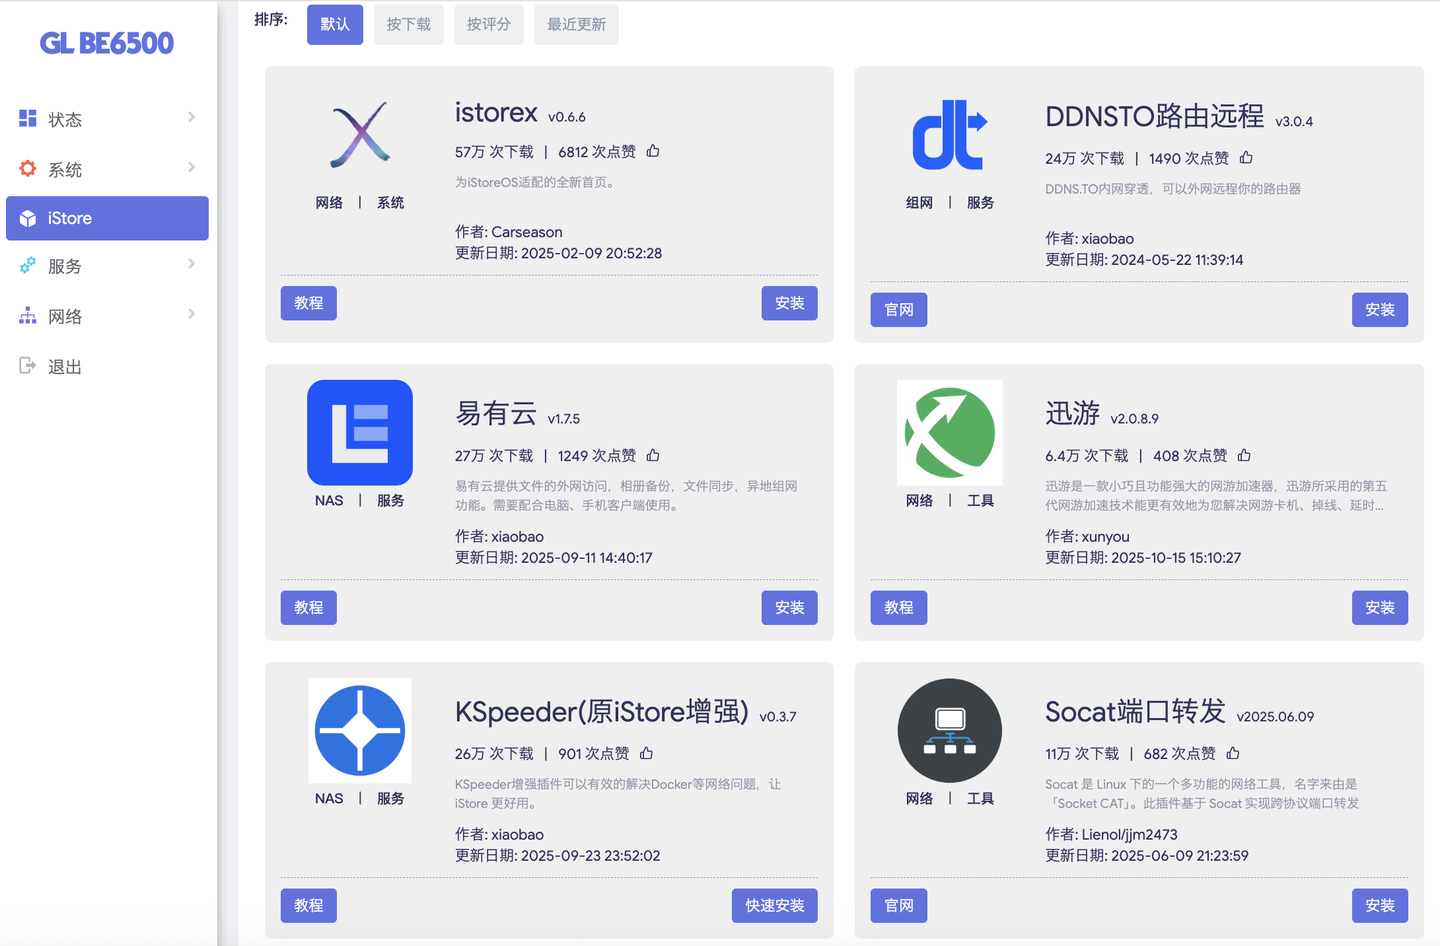Screen dimensions: 1440x946
Task: Click the istorex app logo
Action: click(360, 133)
